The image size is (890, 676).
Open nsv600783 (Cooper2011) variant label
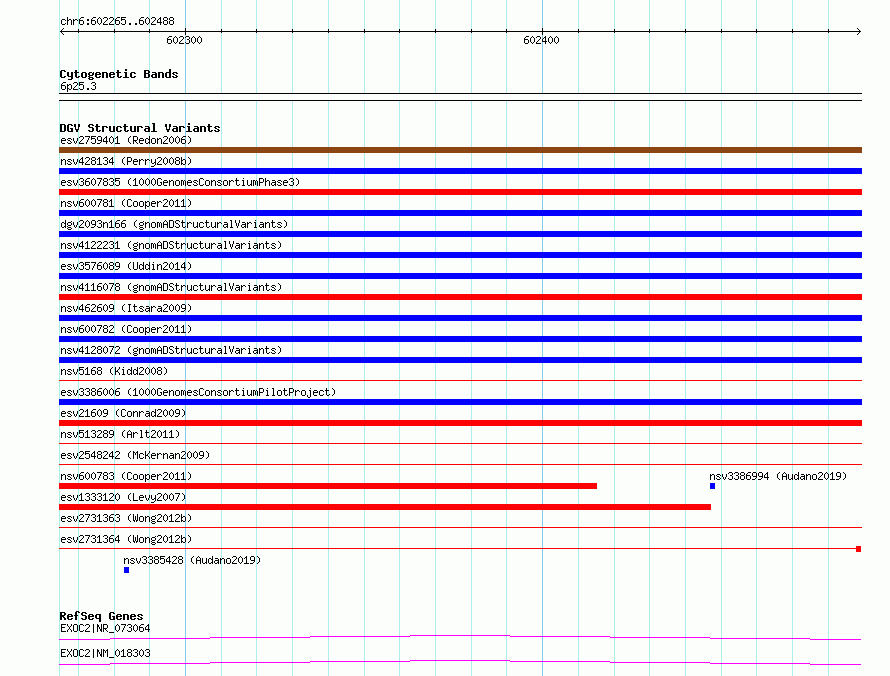[126, 476]
